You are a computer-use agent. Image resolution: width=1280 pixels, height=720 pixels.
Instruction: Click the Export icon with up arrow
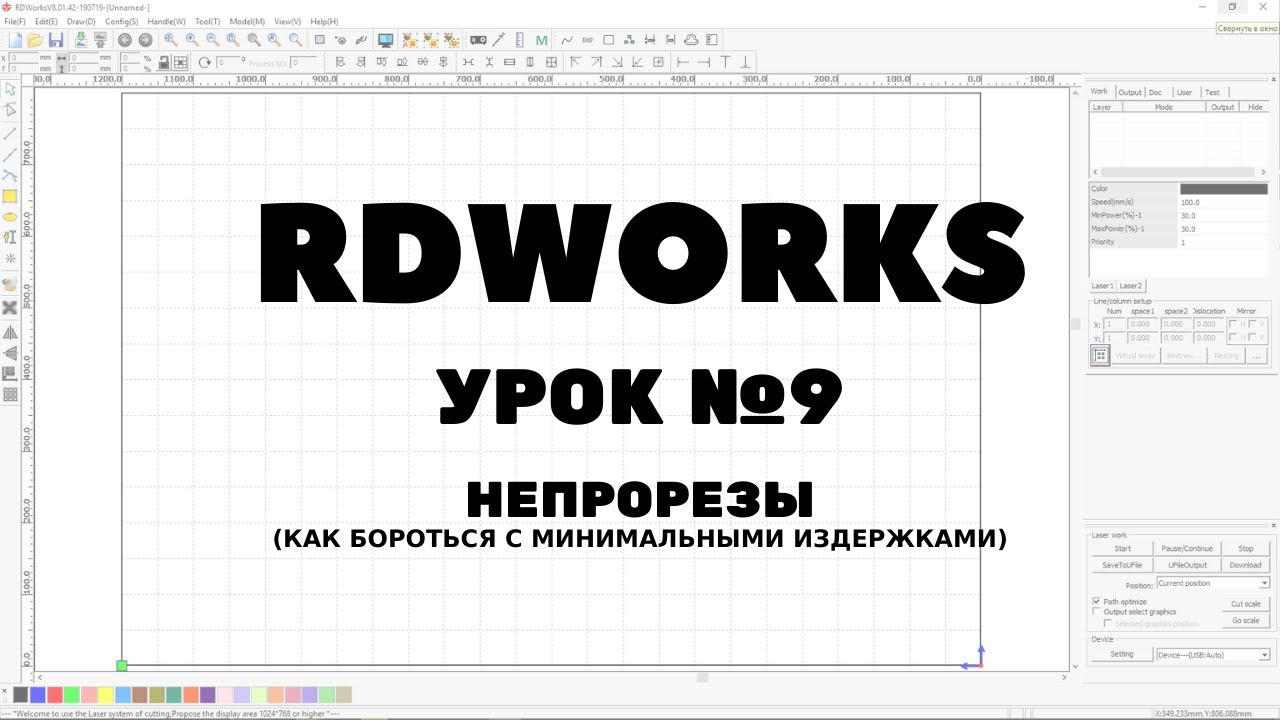tap(100, 40)
